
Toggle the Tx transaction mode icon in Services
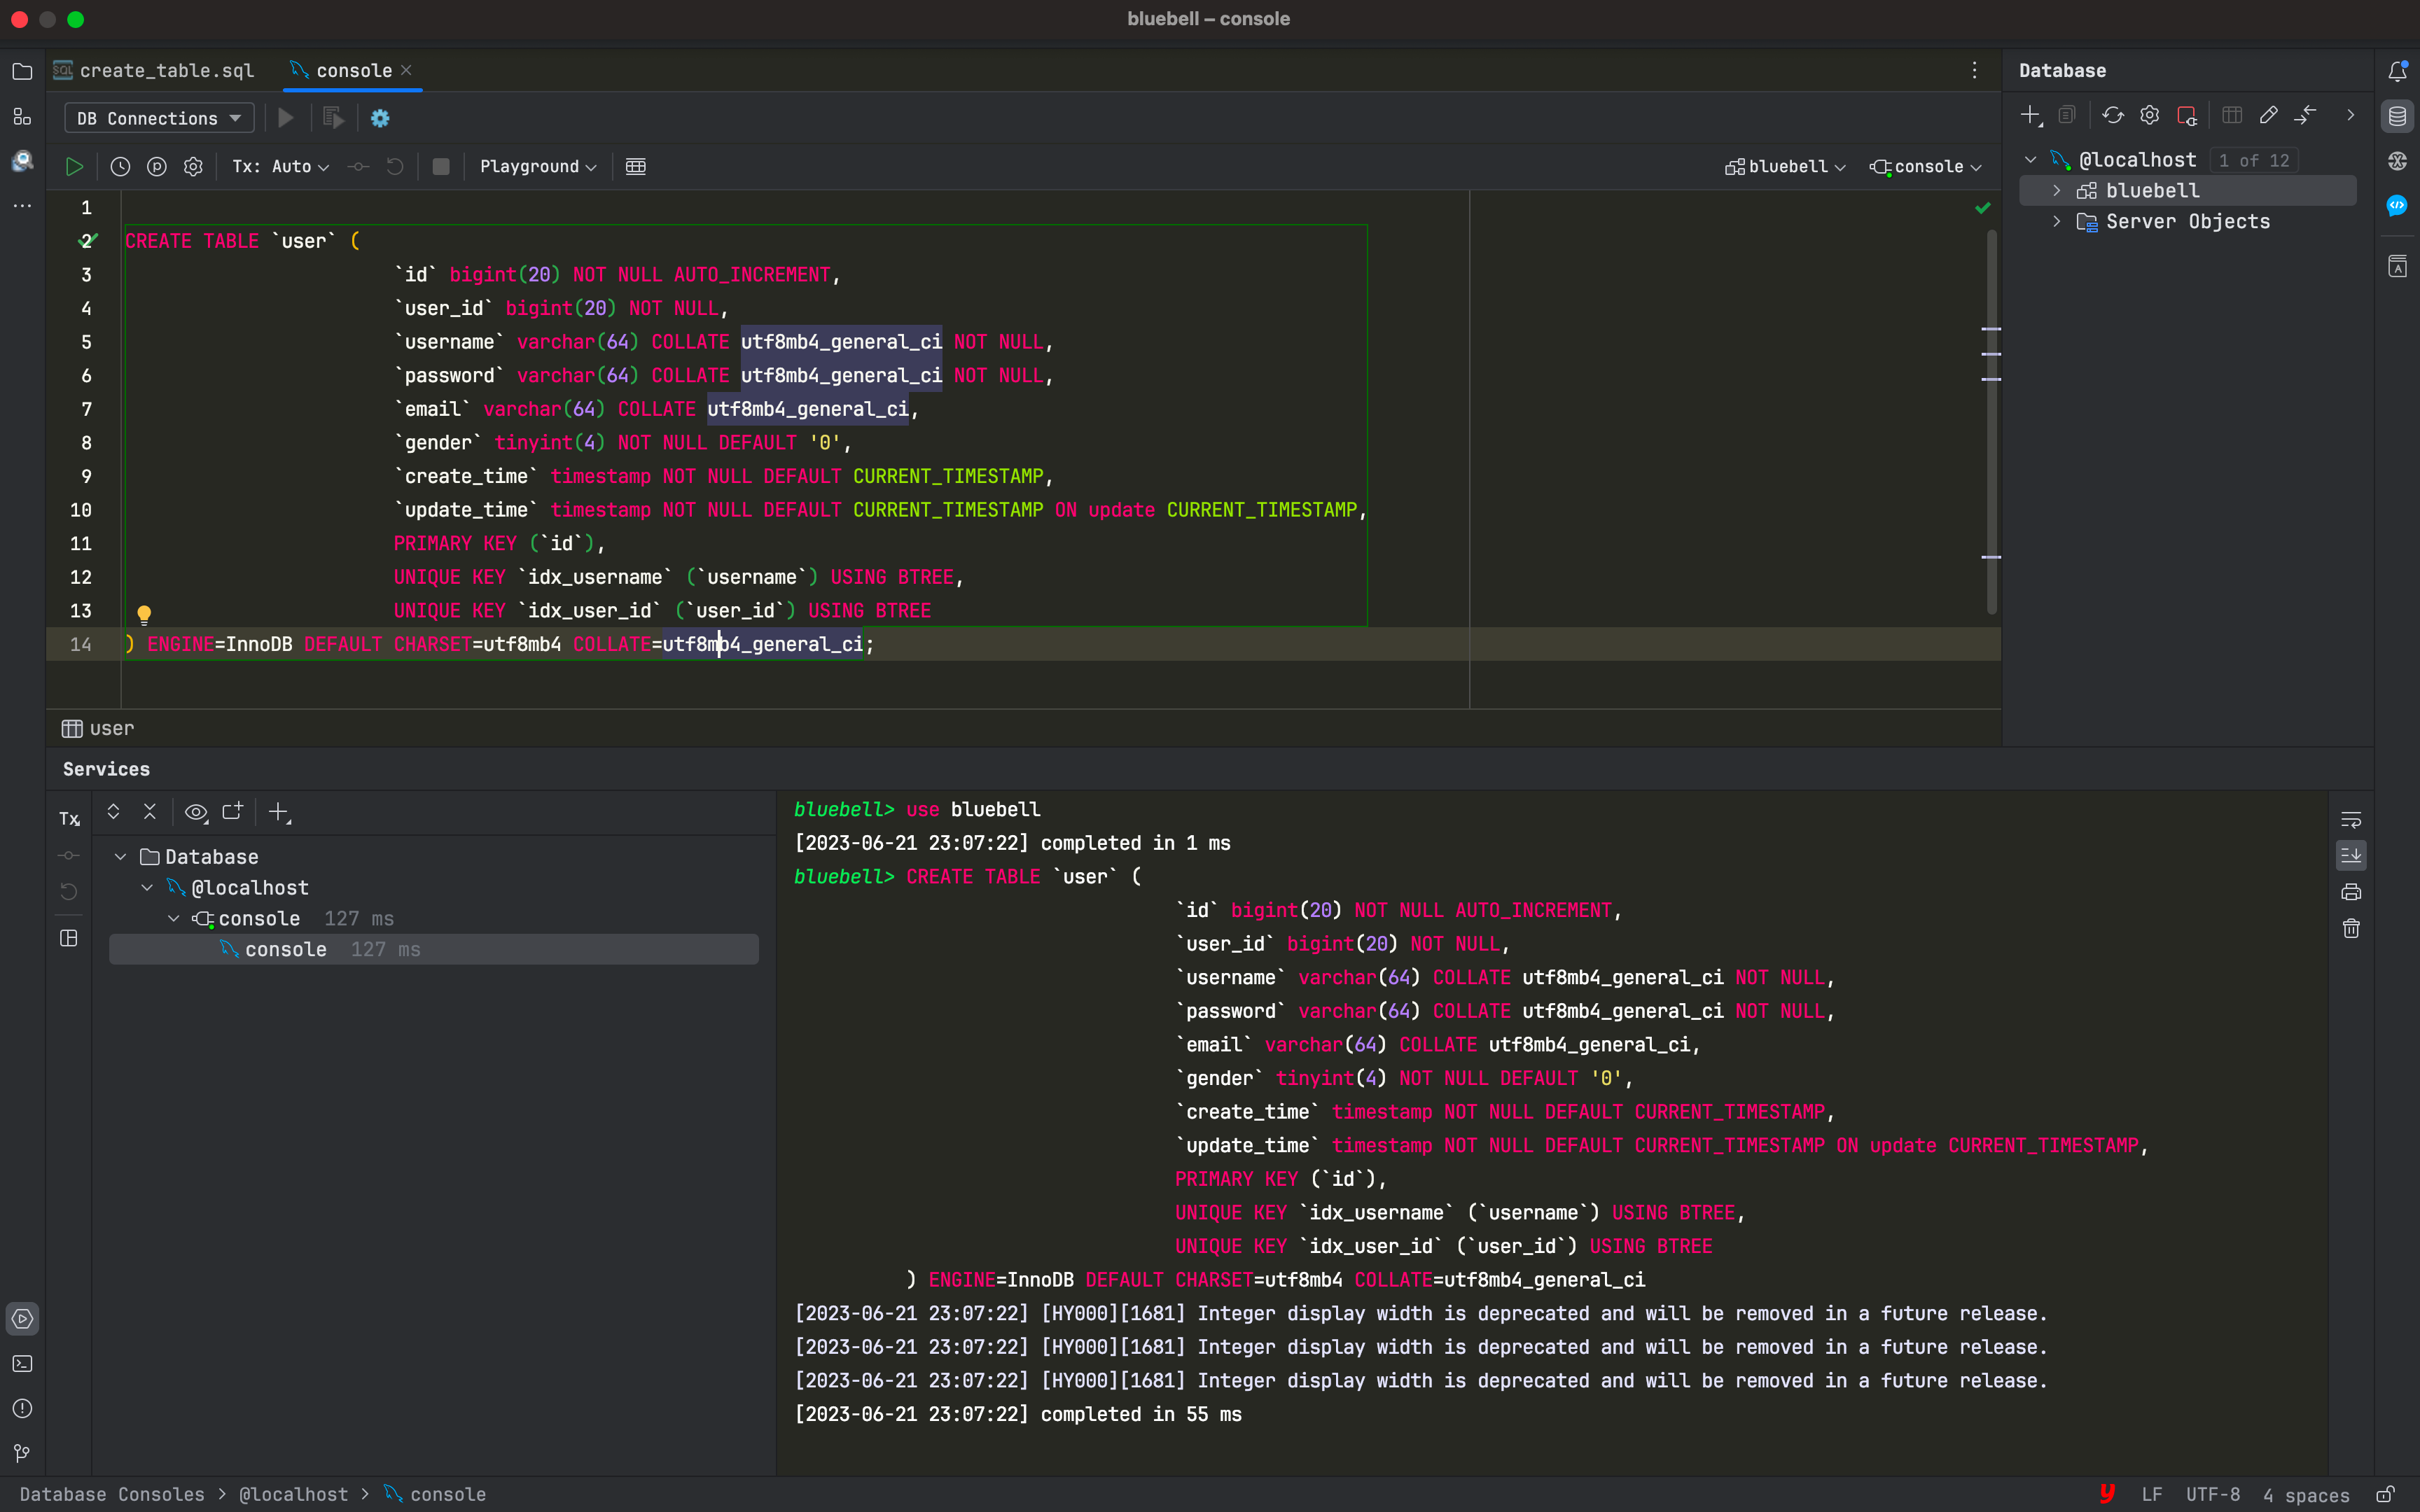coord(69,819)
